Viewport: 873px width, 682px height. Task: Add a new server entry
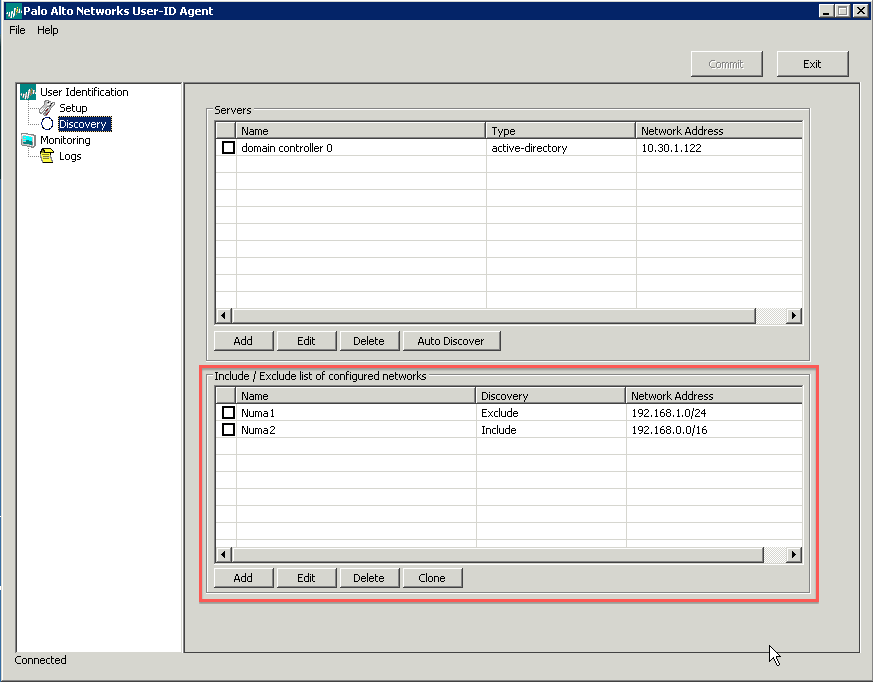(242, 340)
